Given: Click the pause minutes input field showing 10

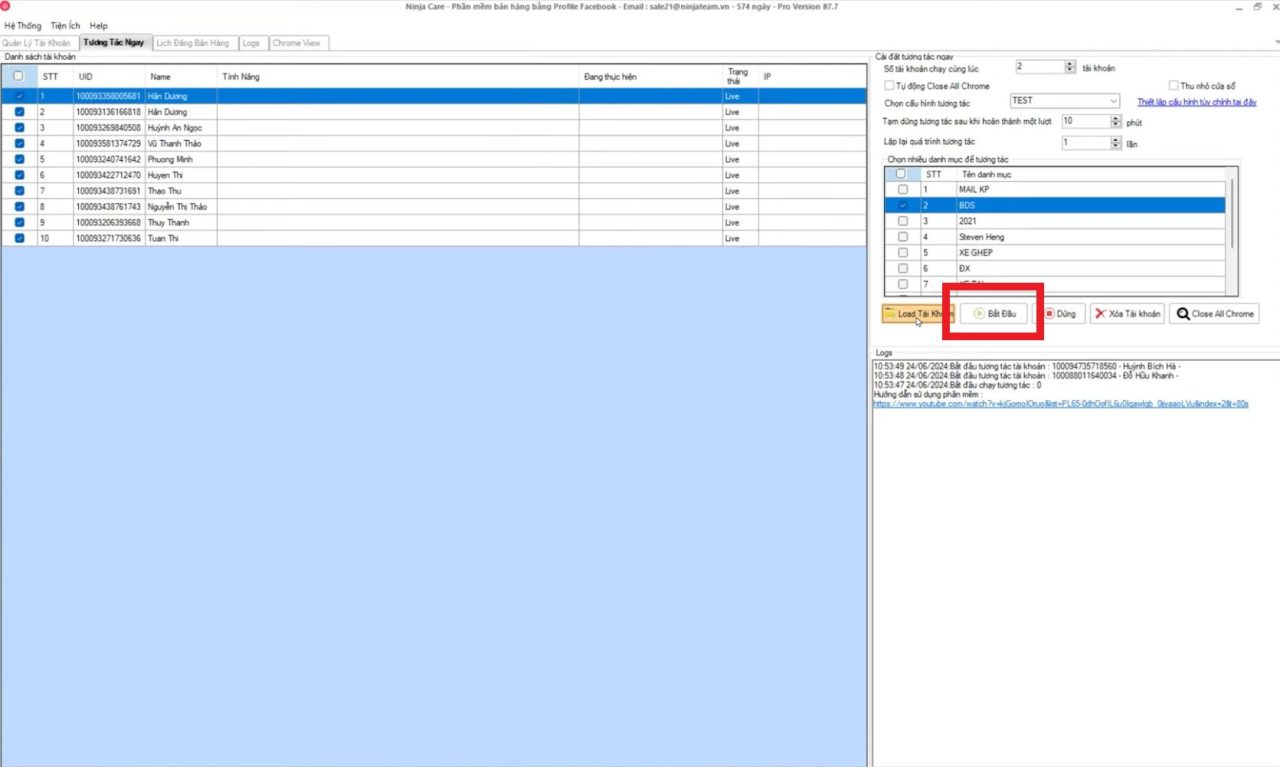Looking at the screenshot, I should click(x=1086, y=121).
